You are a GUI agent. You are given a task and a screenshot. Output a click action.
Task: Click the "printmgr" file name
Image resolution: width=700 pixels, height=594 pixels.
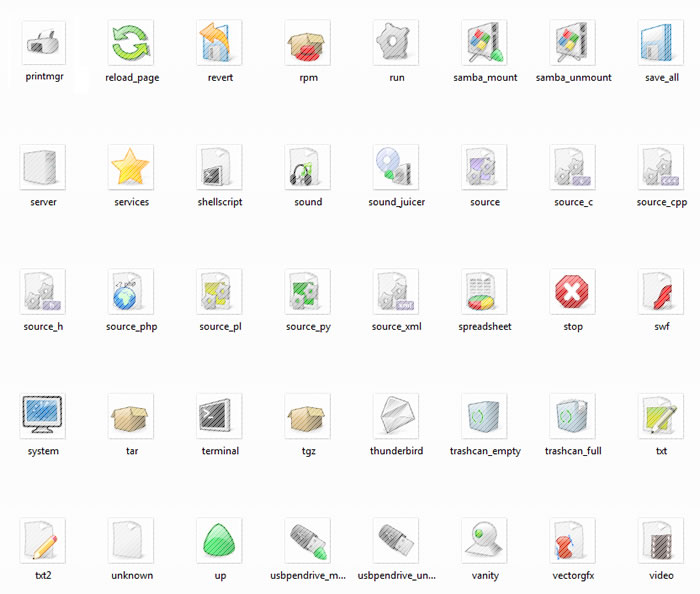pos(45,77)
